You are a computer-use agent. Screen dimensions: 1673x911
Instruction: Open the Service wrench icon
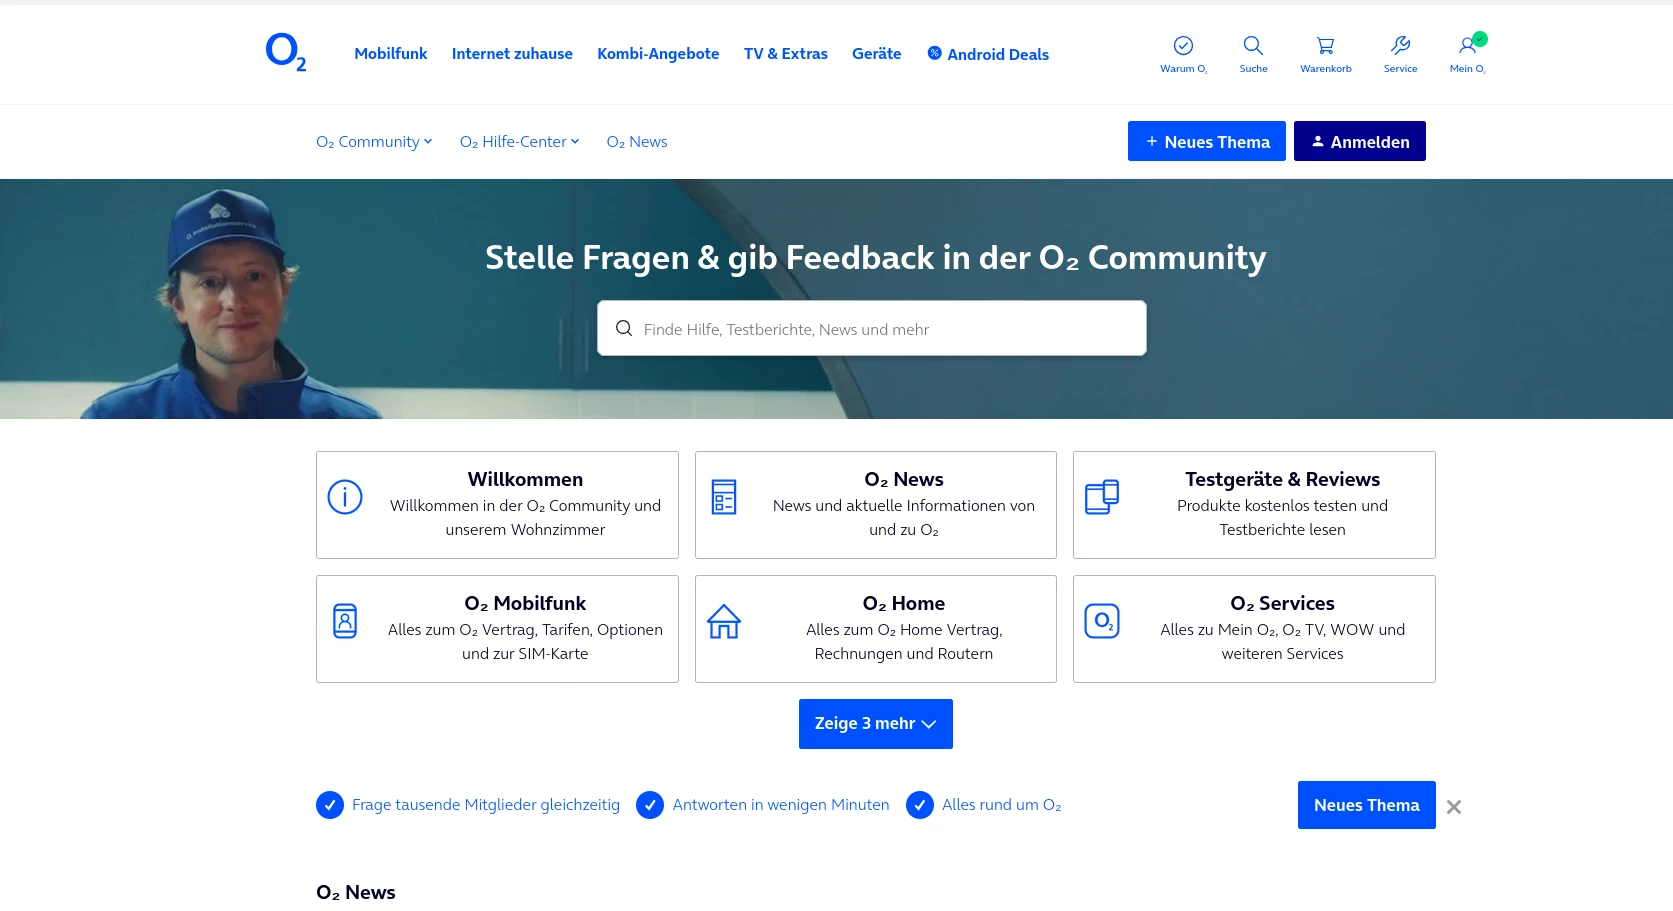pos(1400,45)
